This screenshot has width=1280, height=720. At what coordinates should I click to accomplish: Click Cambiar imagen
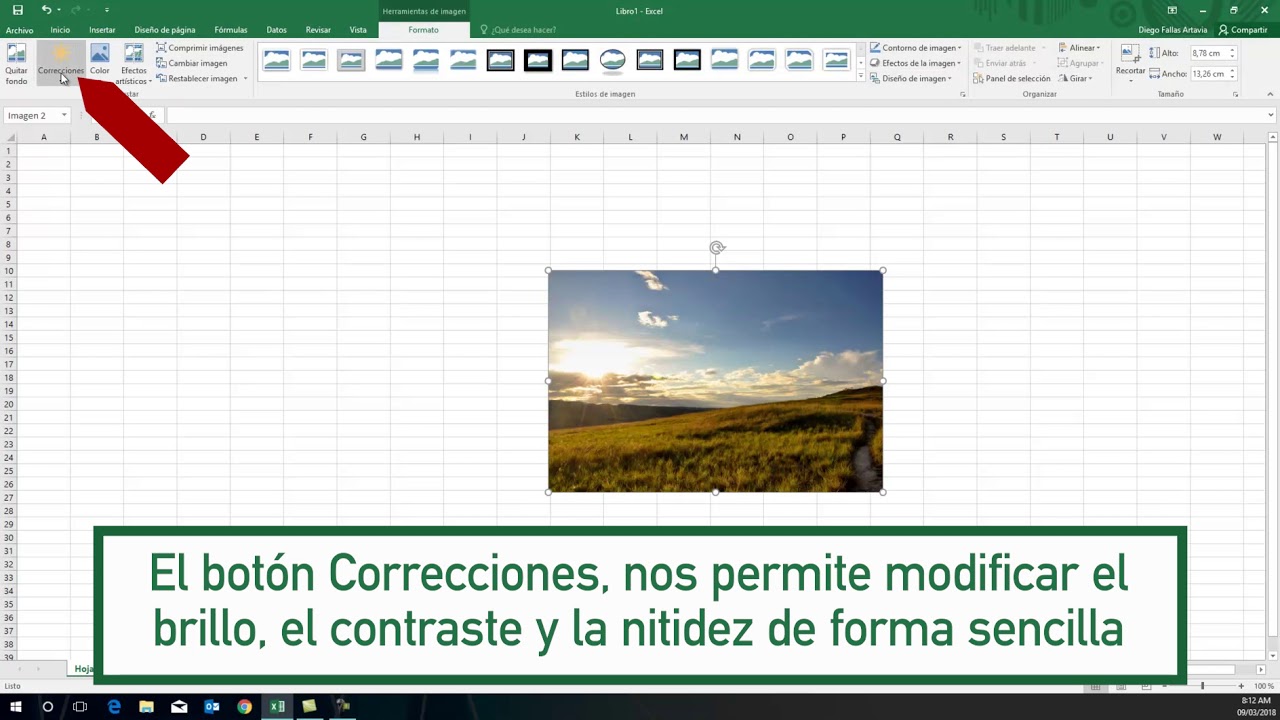coord(191,63)
